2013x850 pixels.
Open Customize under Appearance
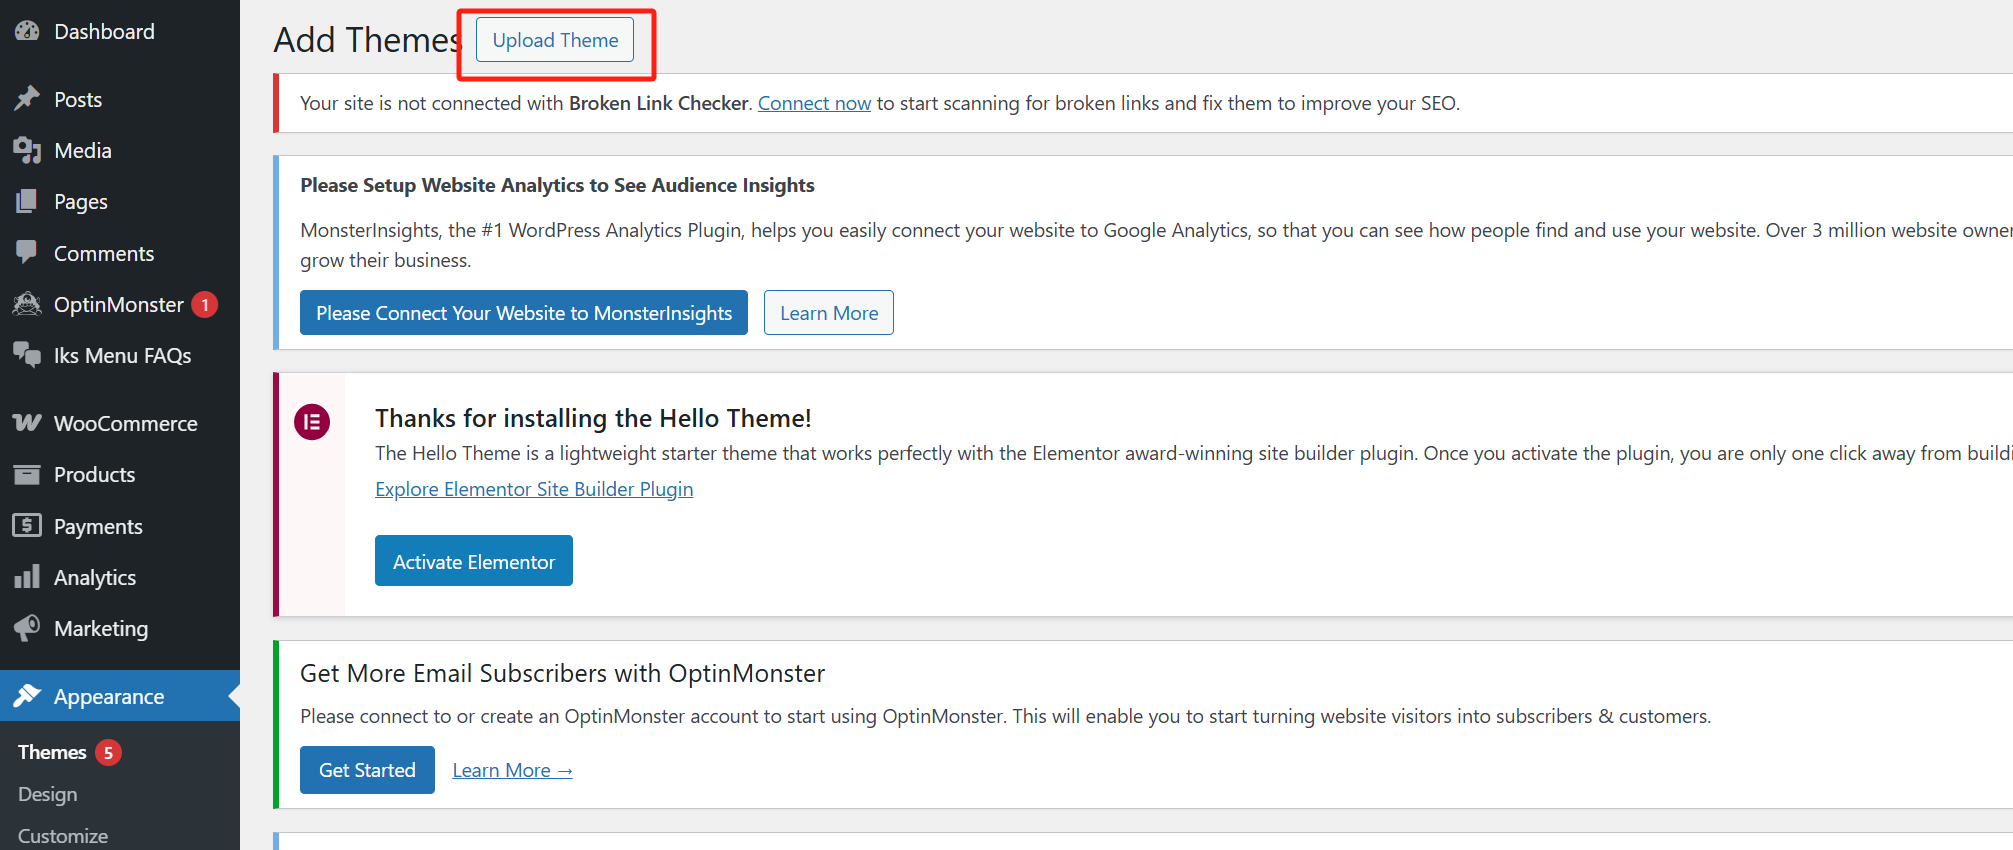(x=63, y=835)
